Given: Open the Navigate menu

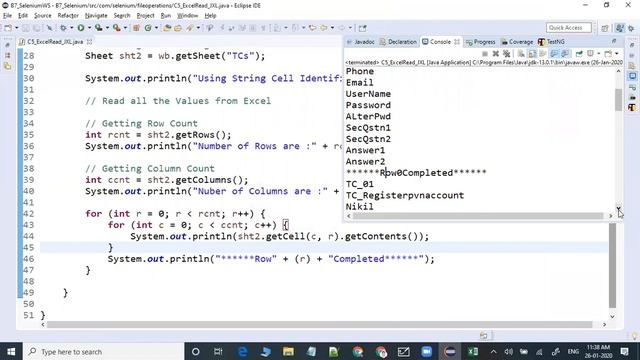Looking at the screenshot, I should click(96, 16).
